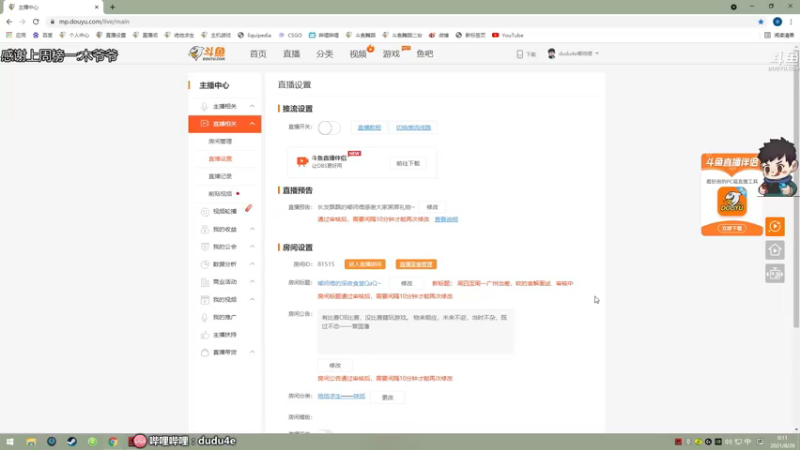Screen dimensions: 800x450
Task: Go to 鱼吧 in the top navigation
Action: 424,54
